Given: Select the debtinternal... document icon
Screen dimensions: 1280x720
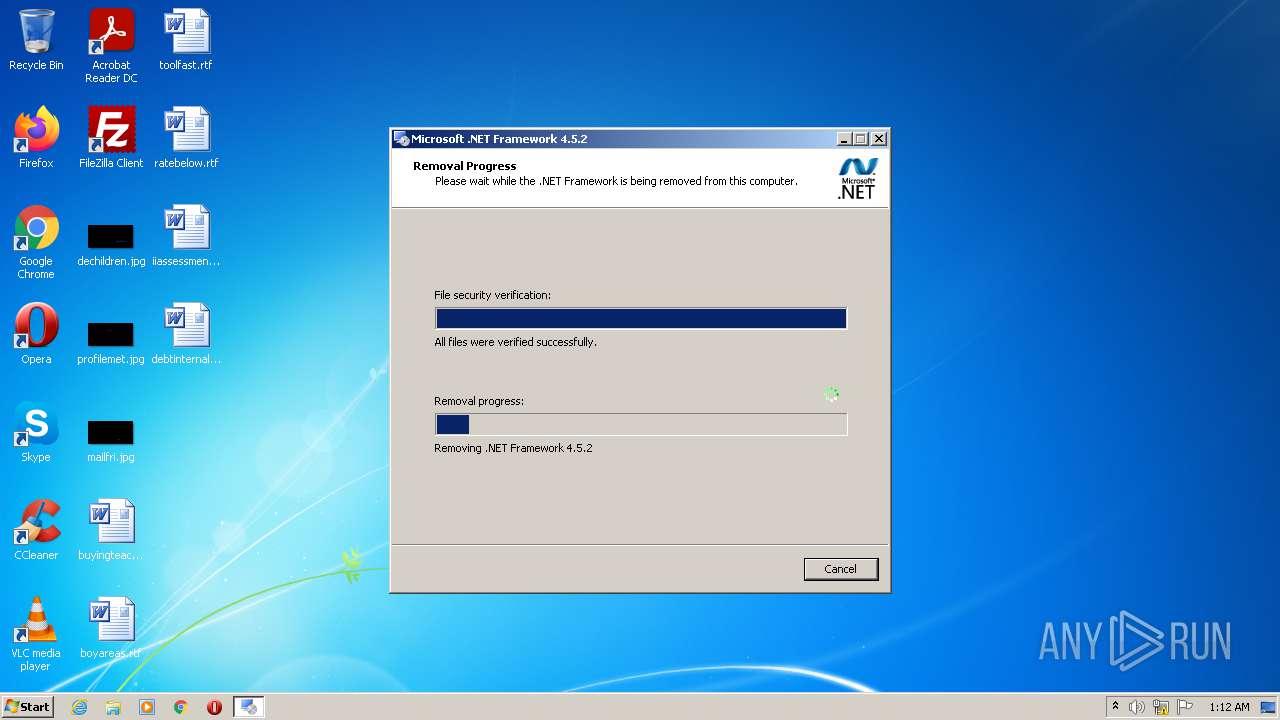Looking at the screenshot, I should point(186,333).
